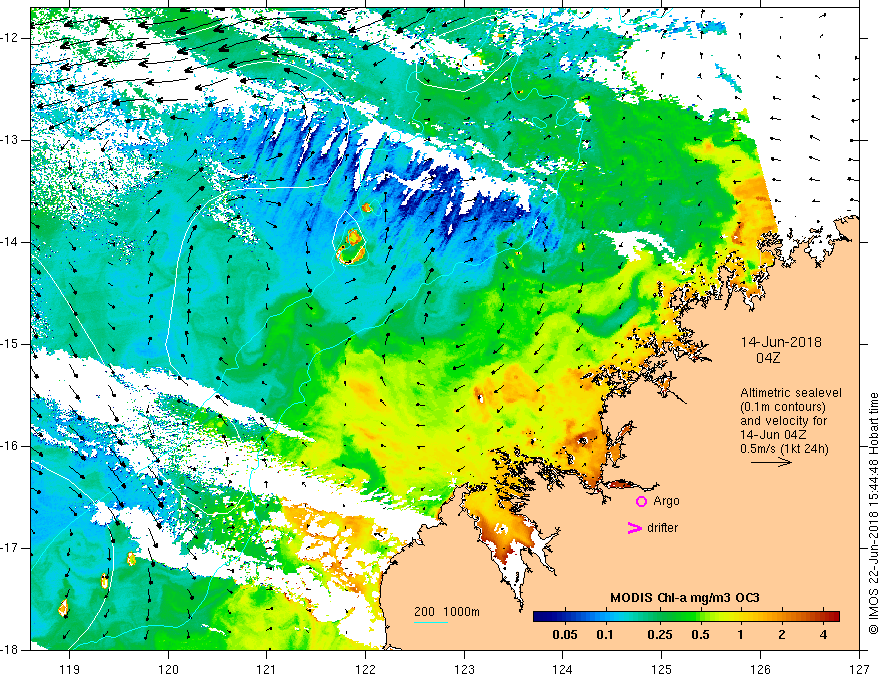Click the dark red end of chlorophyll colorbar
Image resolution: width=880 pixels, height=680 pixels.
(x=832, y=617)
